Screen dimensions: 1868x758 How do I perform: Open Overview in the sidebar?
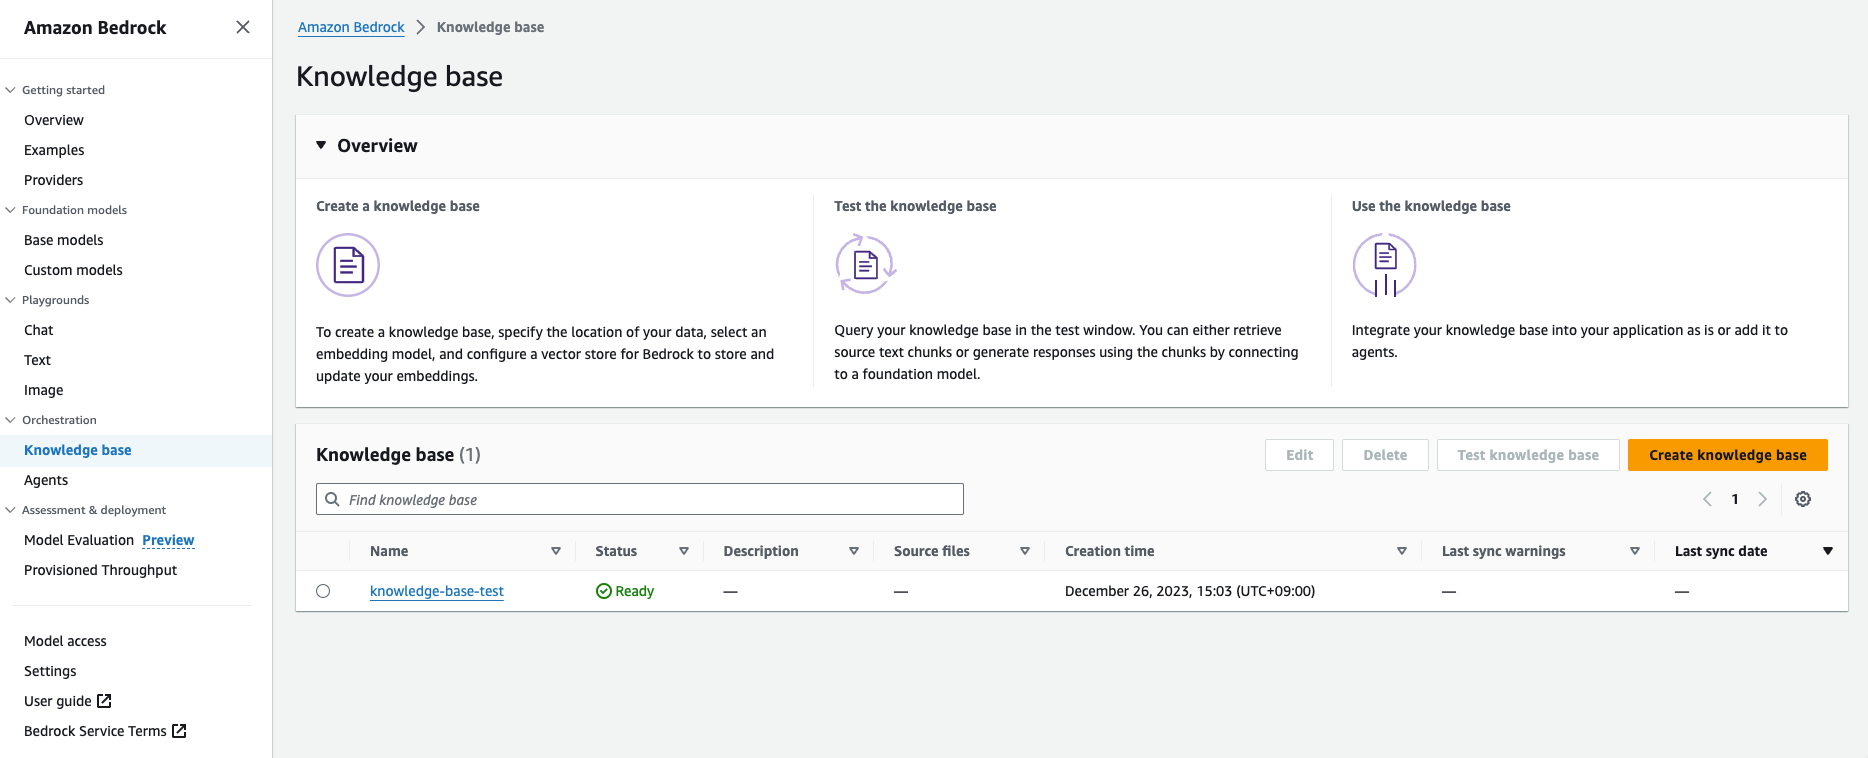click(x=54, y=120)
